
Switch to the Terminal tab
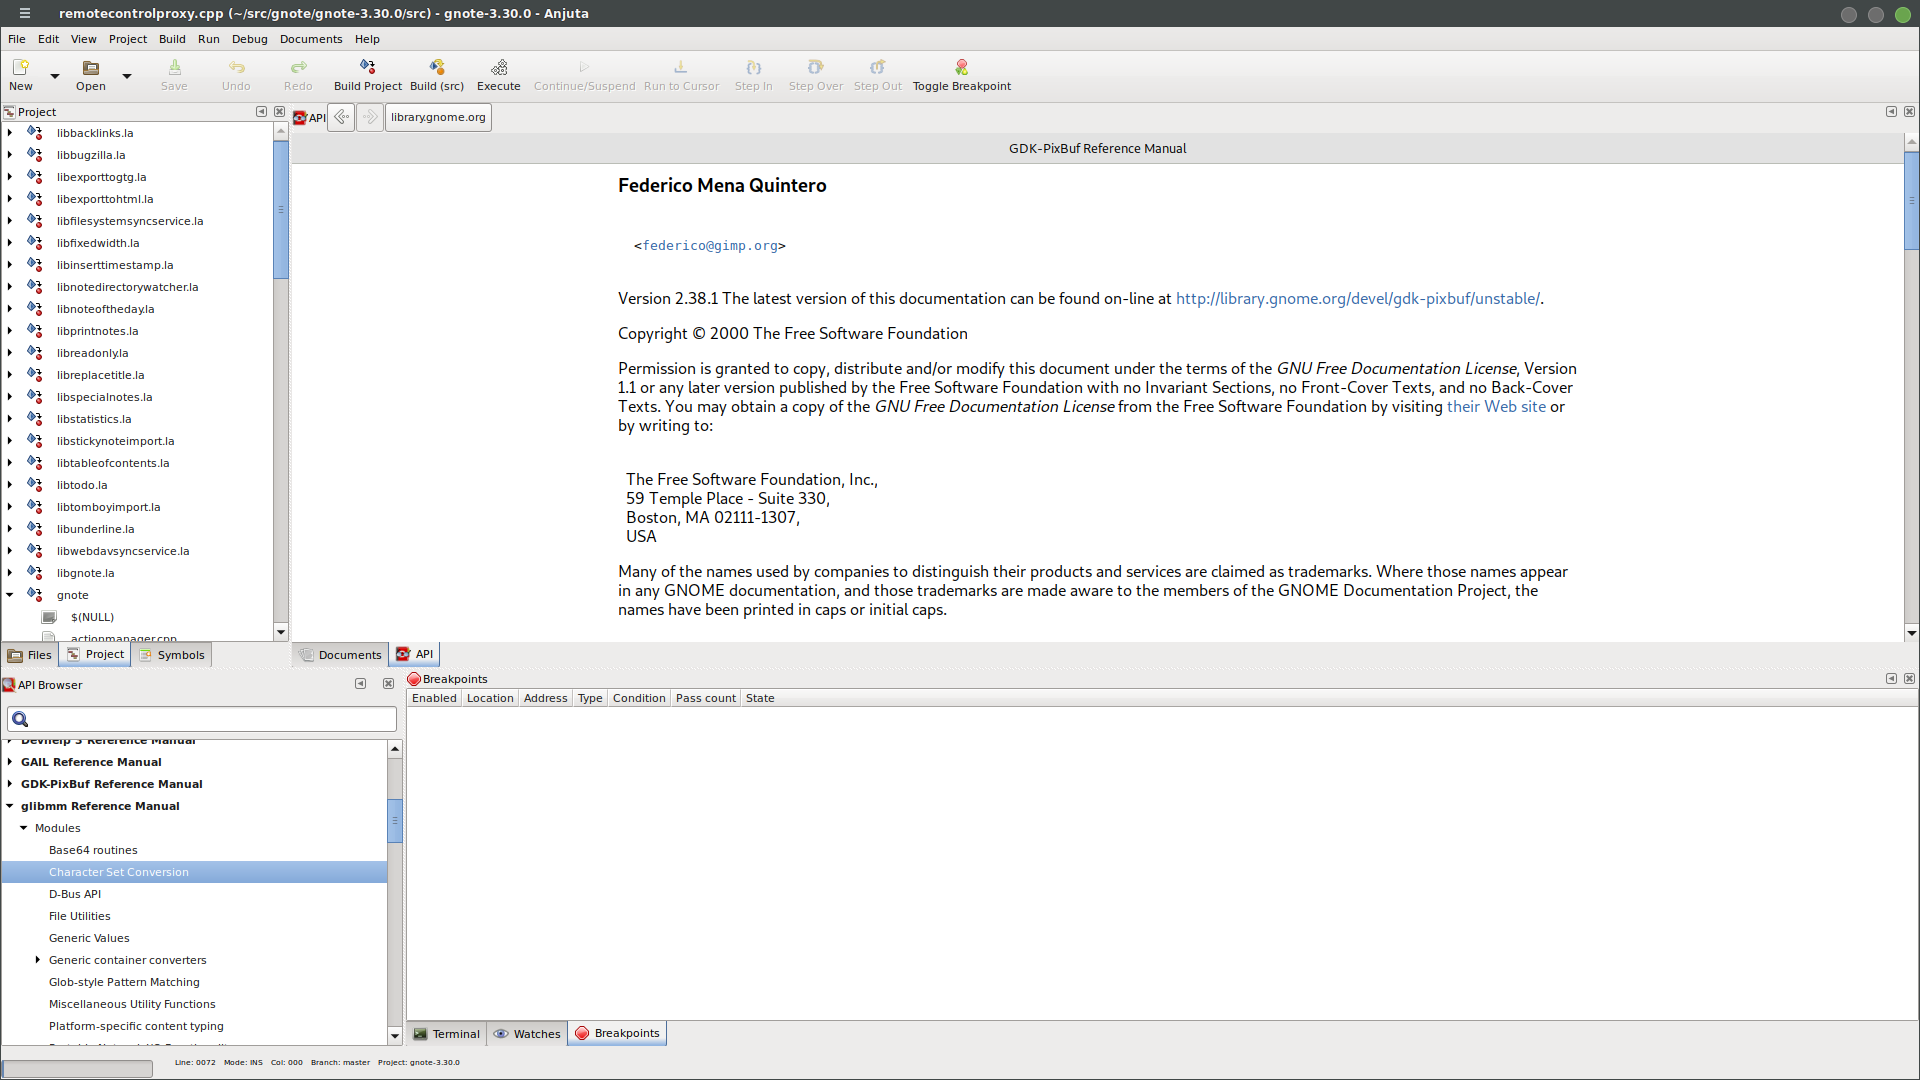447,1034
